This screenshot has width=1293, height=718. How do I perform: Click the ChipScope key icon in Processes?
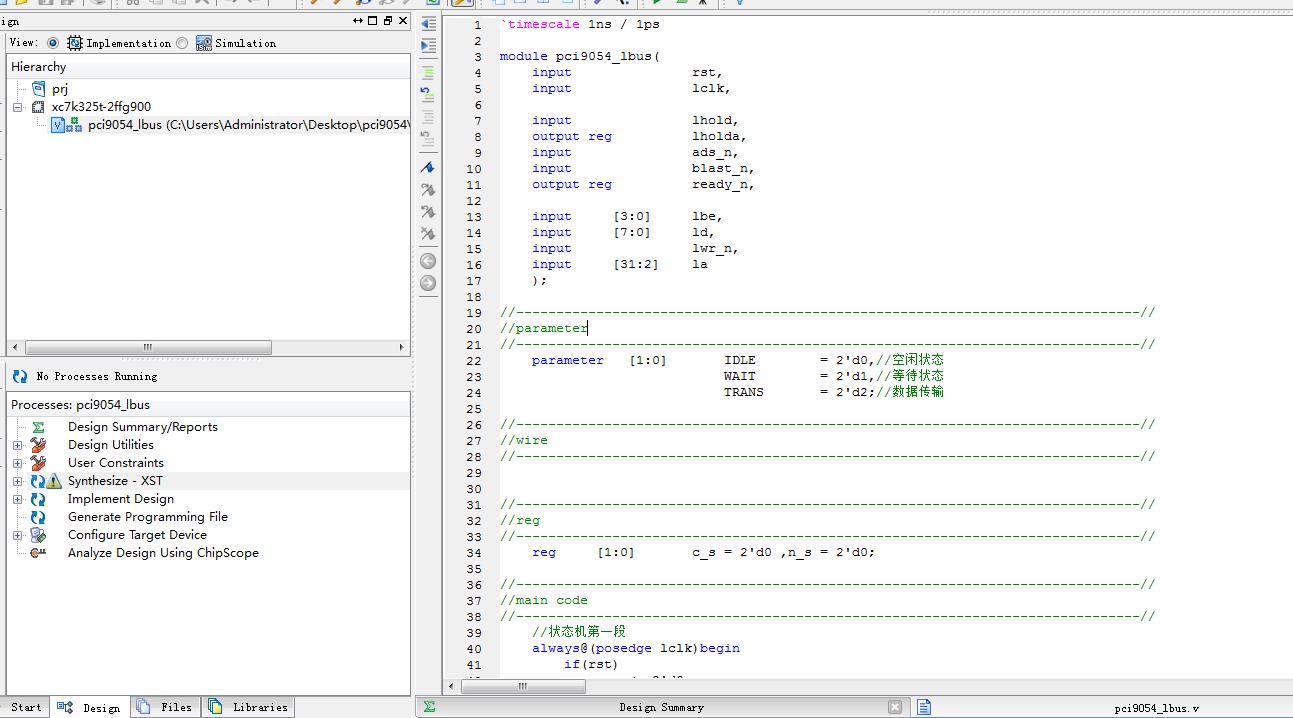(x=38, y=553)
